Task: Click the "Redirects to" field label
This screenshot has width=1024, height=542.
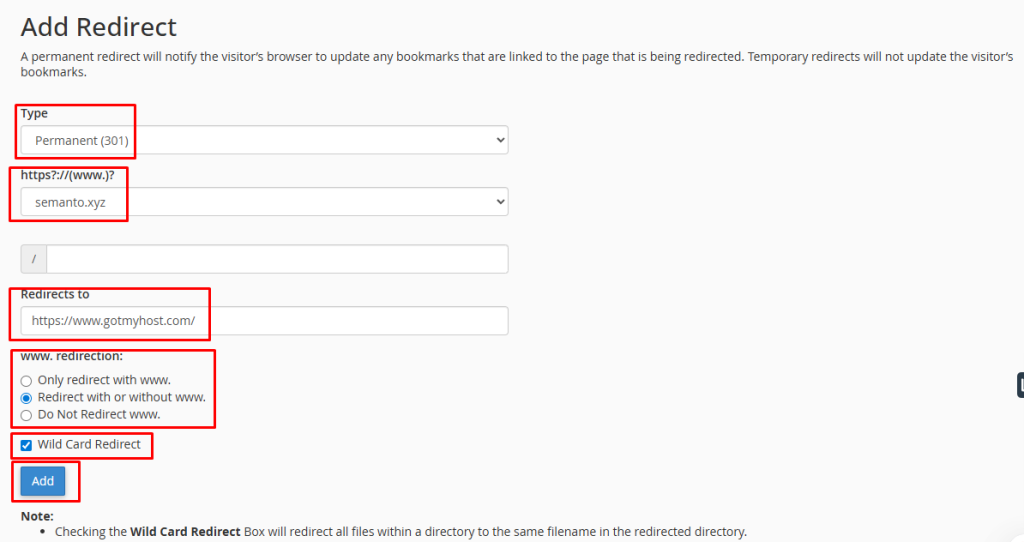Action: (55, 295)
